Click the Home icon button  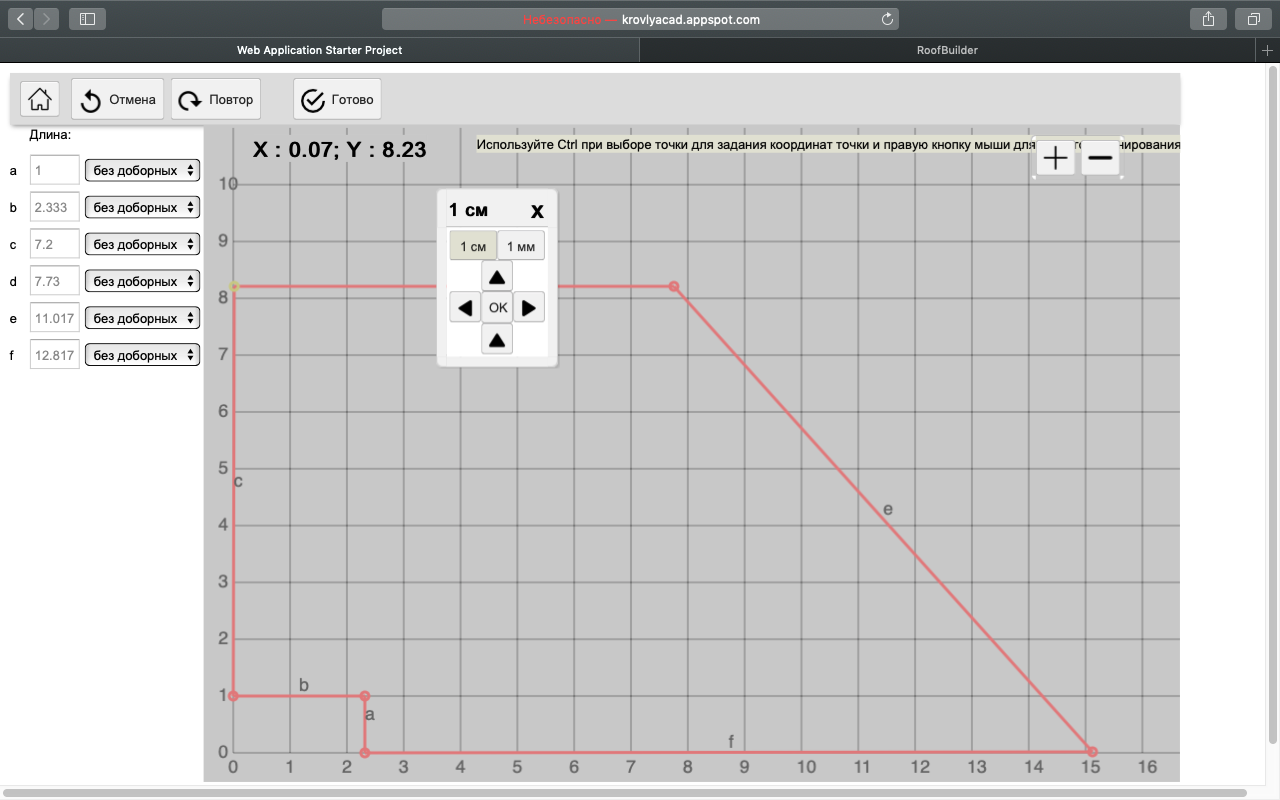[40, 99]
